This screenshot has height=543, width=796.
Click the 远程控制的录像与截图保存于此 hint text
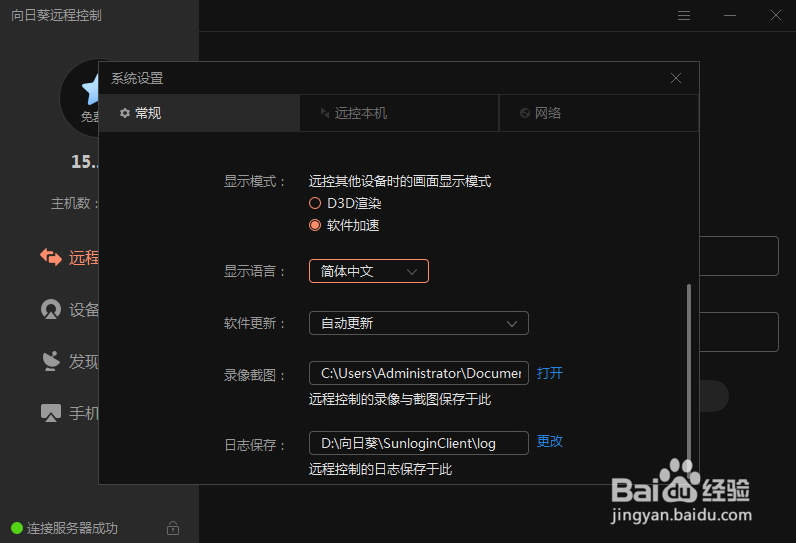[x=400, y=399]
